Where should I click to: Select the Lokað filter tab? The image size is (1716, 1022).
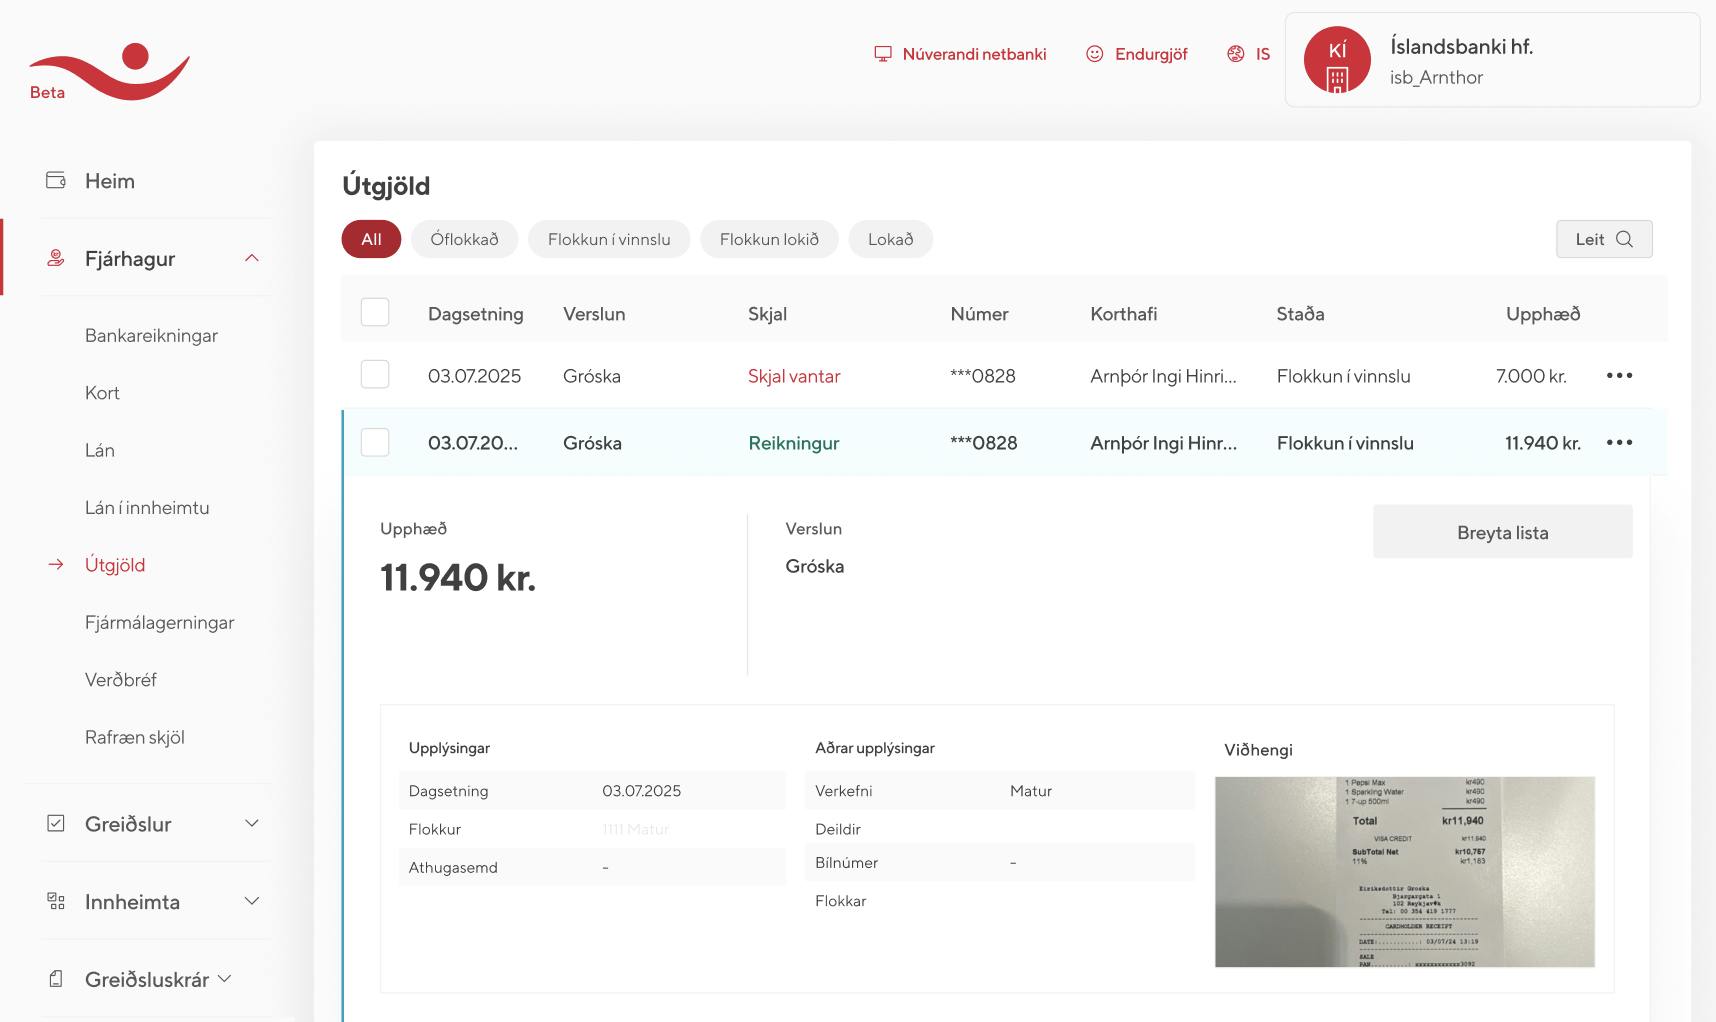pos(890,239)
